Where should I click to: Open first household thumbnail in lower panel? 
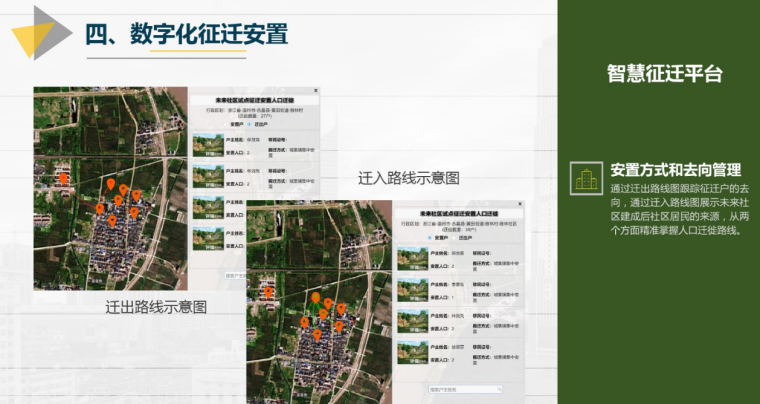(412, 259)
